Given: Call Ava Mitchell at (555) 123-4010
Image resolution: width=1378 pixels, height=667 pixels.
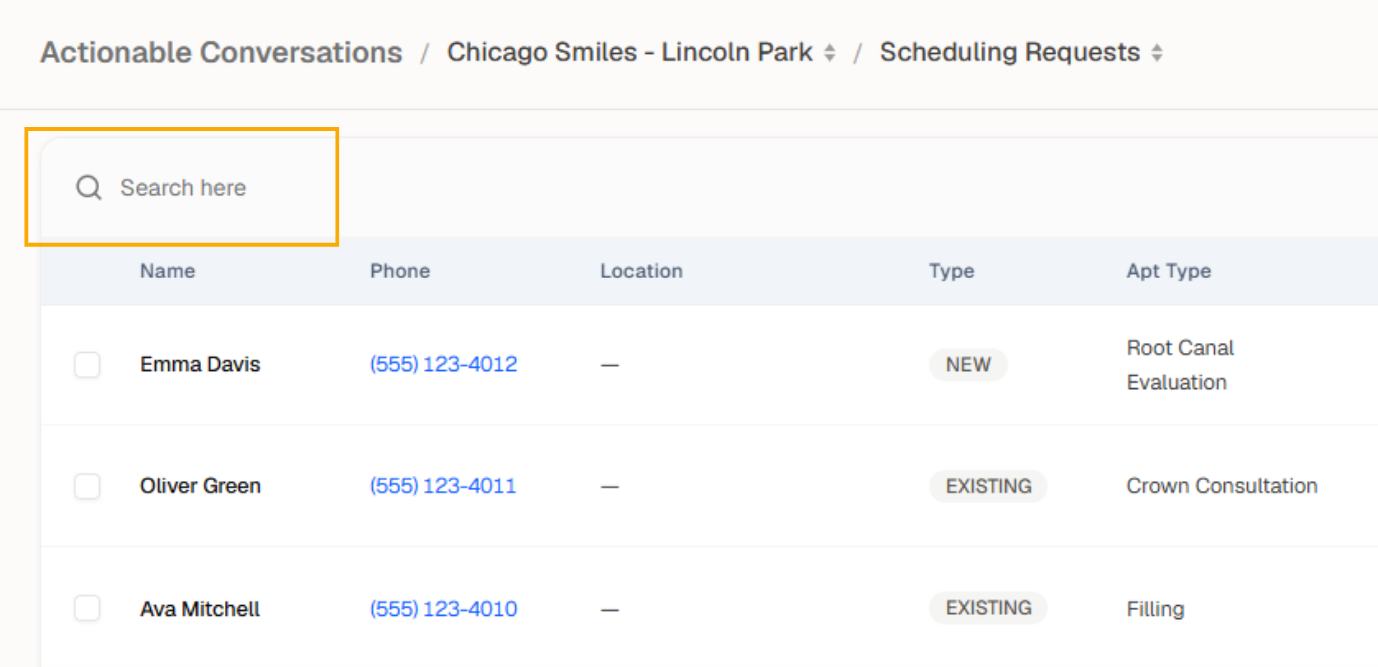Looking at the screenshot, I should 443,609.
